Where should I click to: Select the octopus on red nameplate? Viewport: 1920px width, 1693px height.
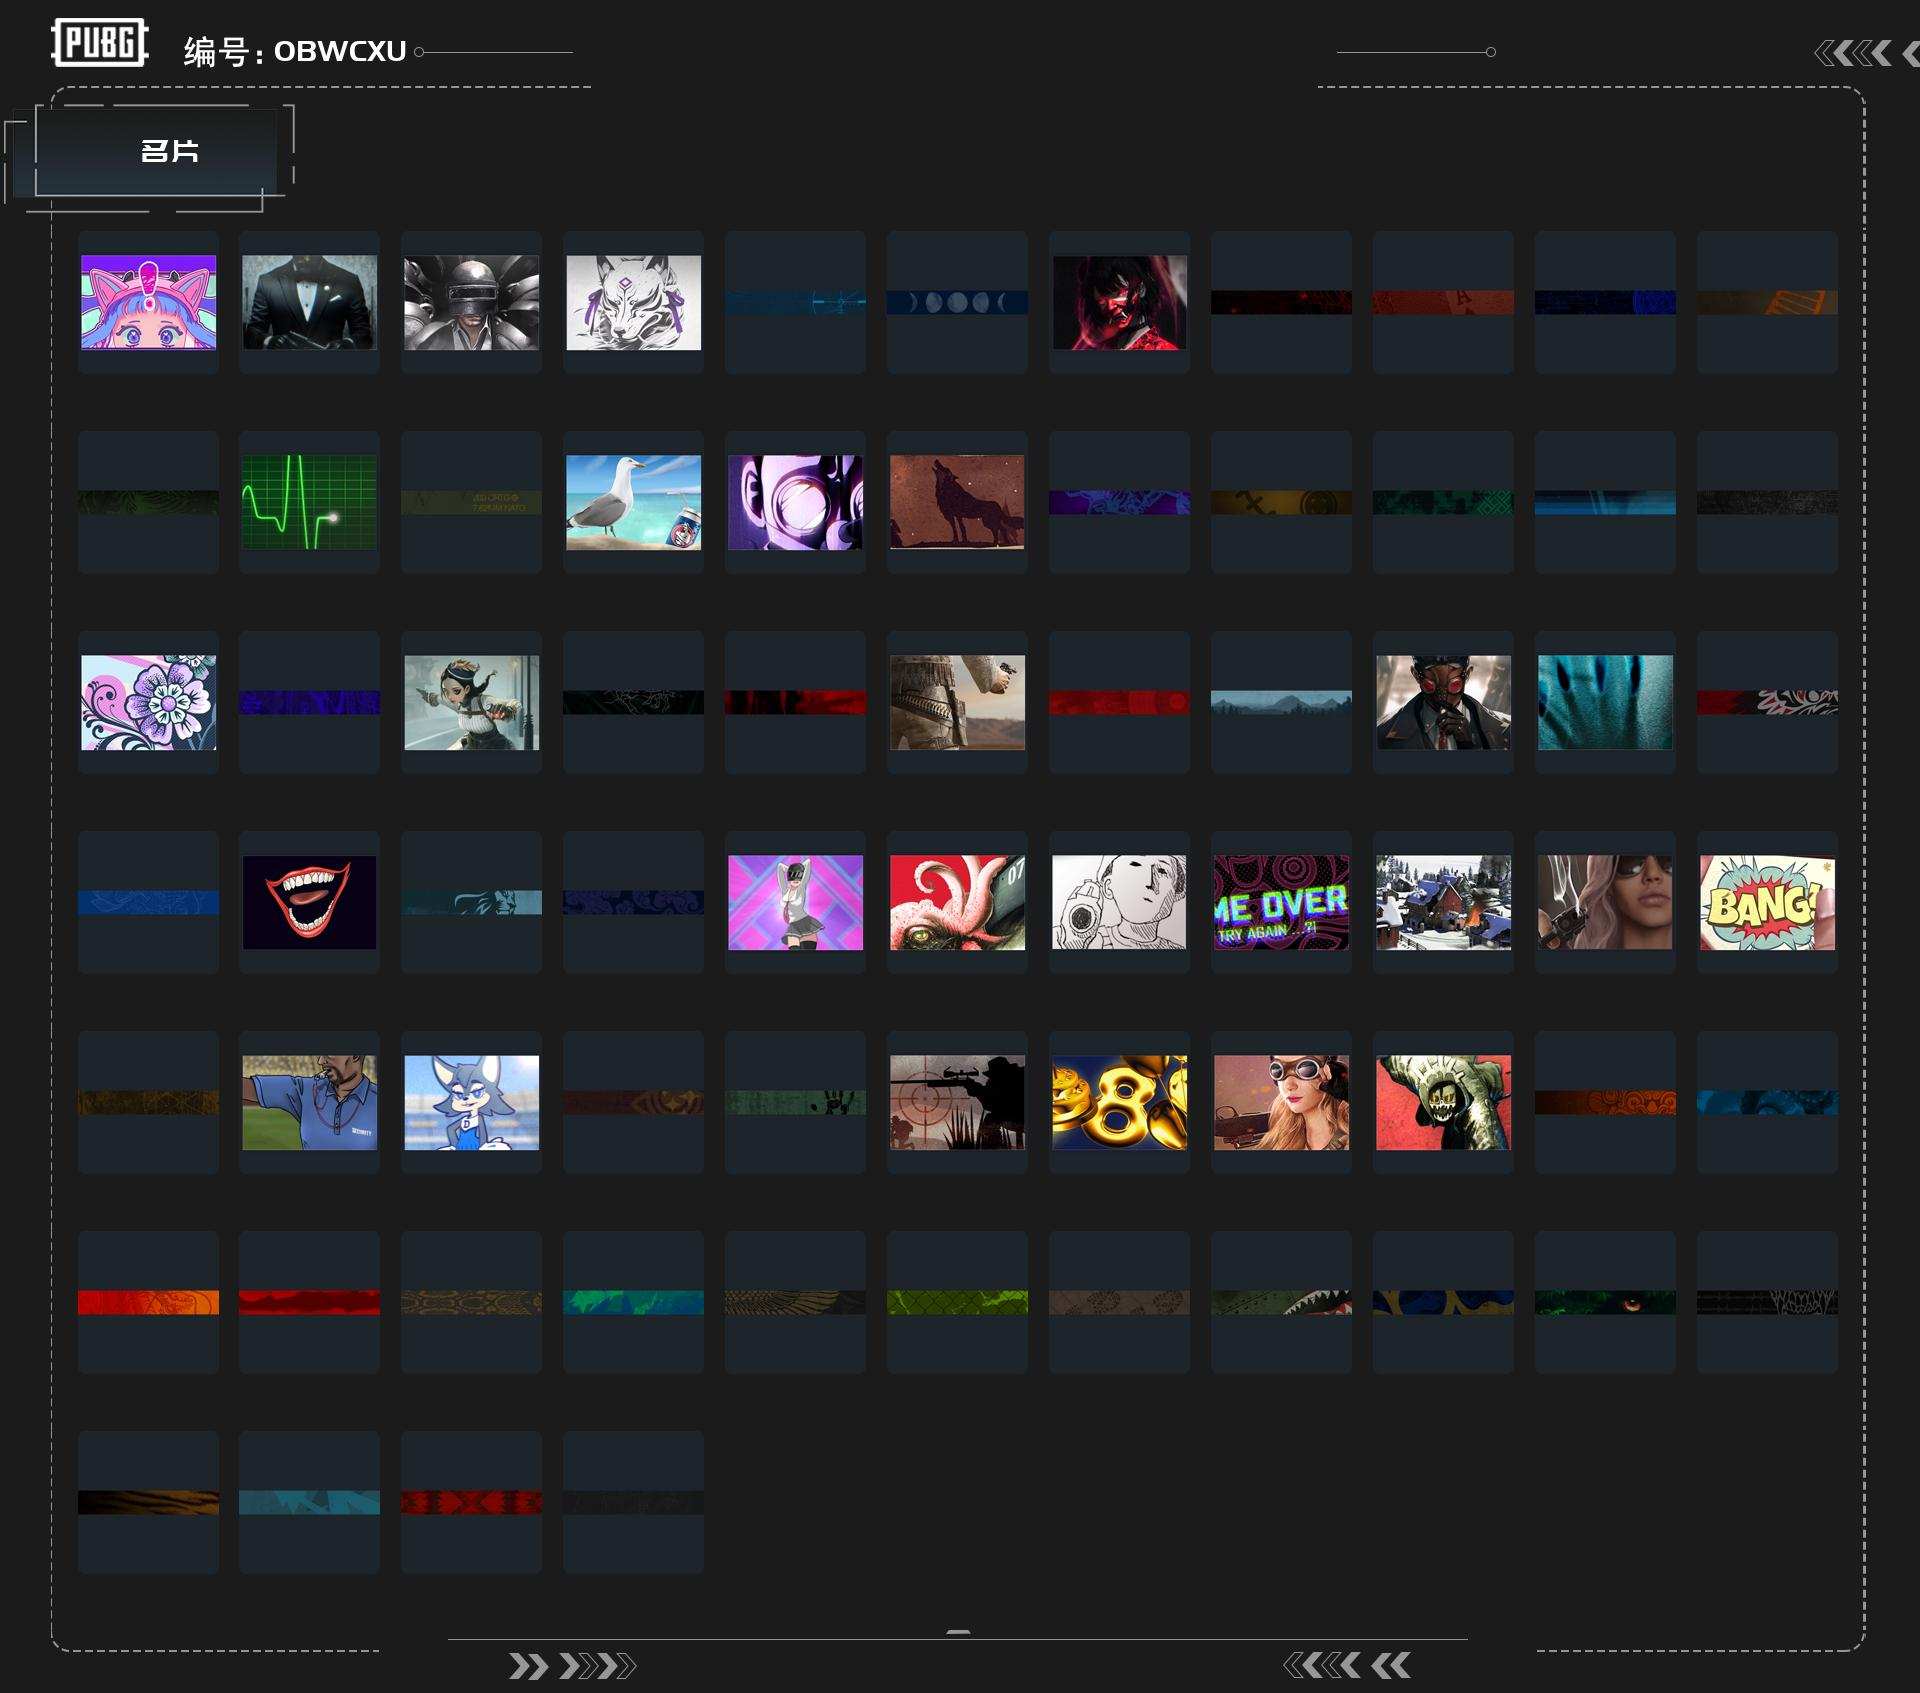tap(957, 902)
